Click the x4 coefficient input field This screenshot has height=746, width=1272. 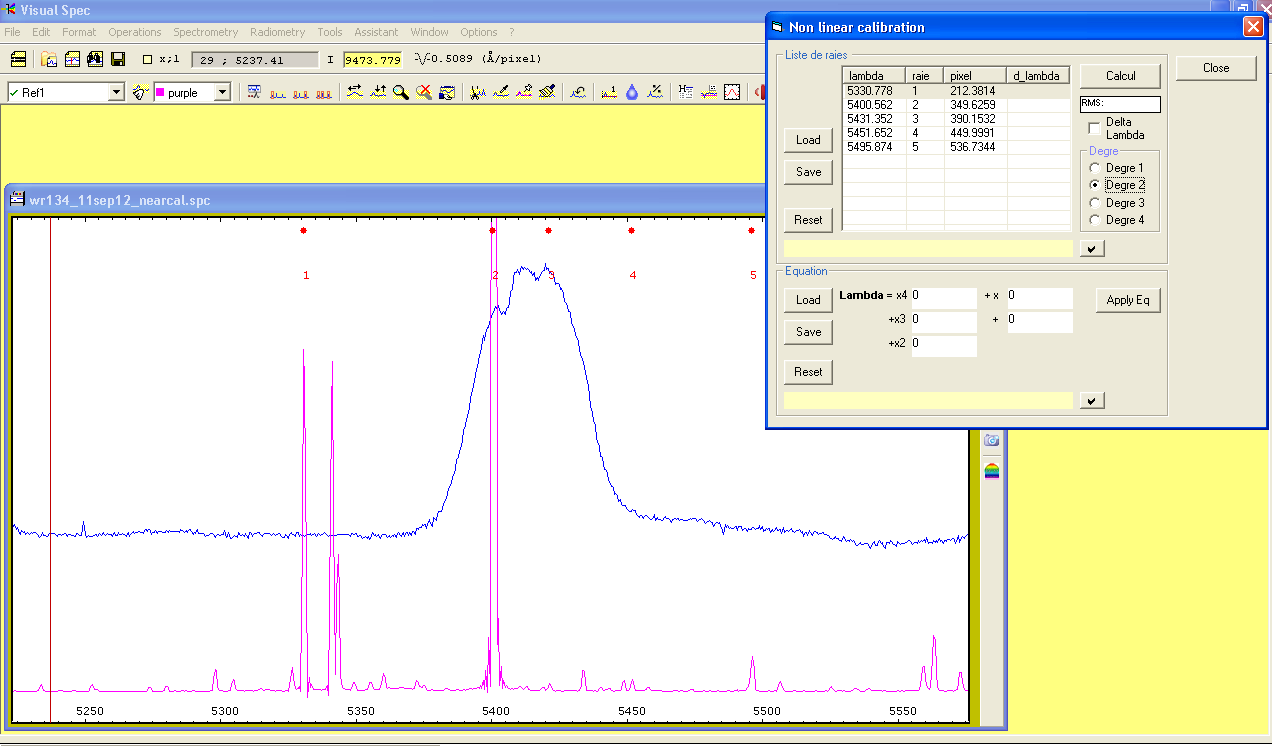tap(943, 297)
